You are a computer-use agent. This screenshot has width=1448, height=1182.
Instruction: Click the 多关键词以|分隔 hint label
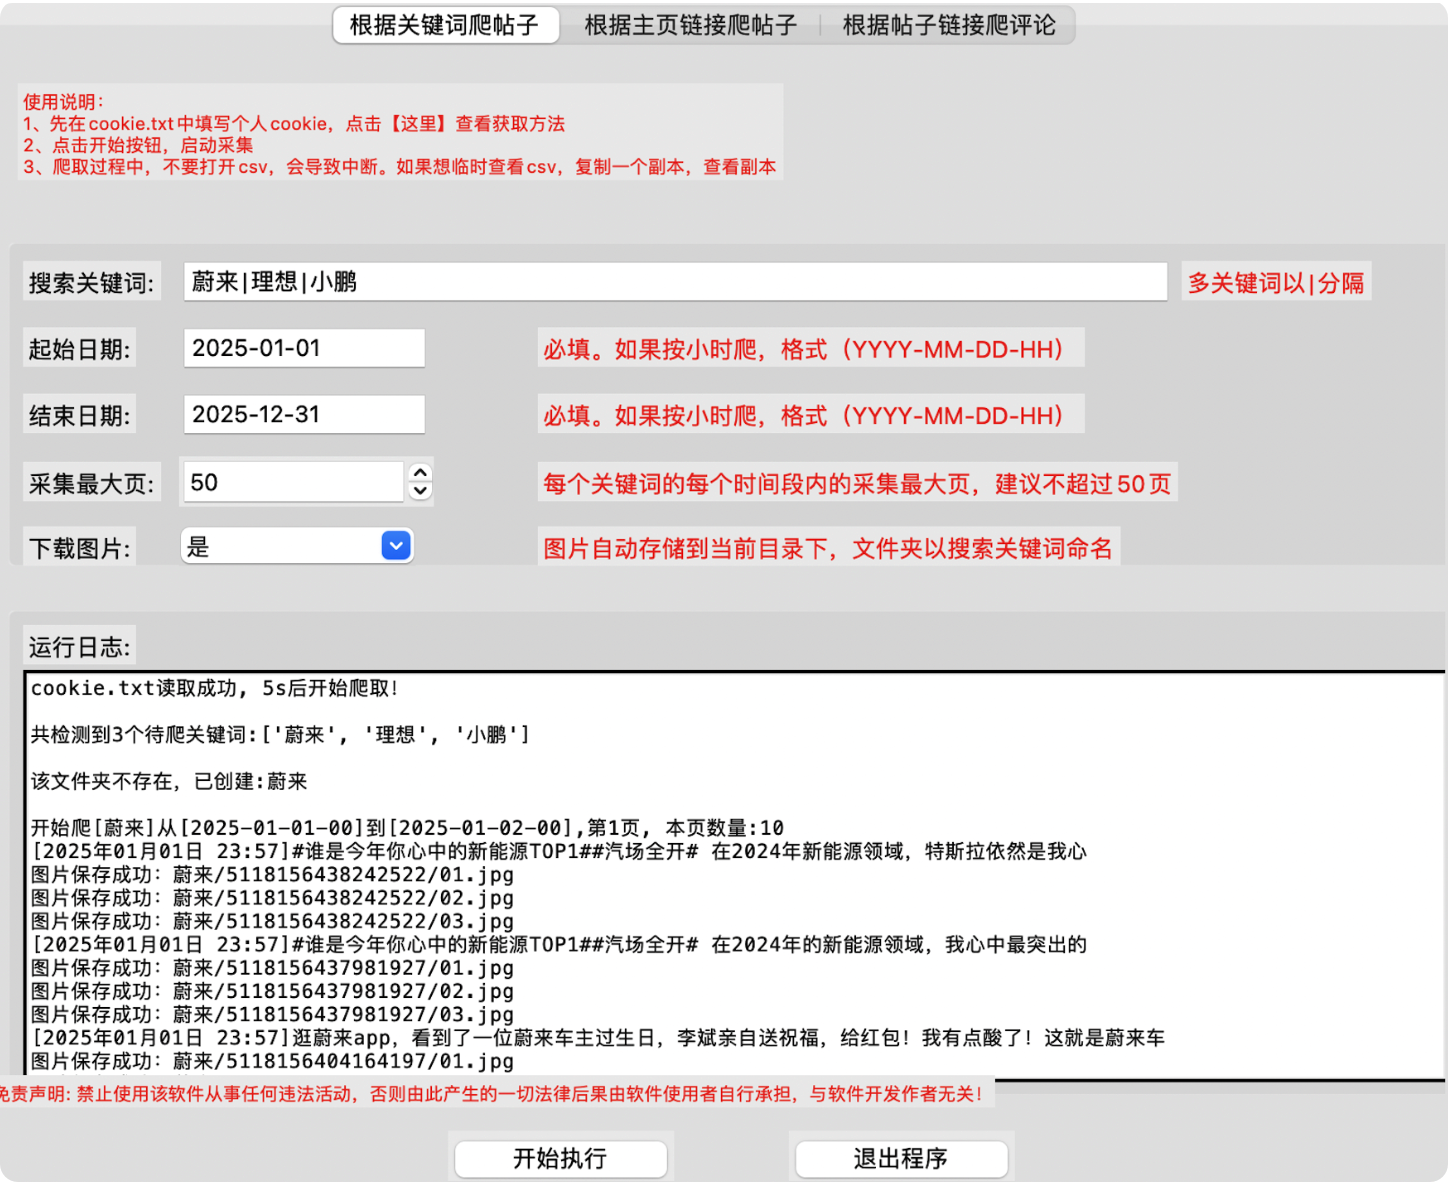[1276, 283]
